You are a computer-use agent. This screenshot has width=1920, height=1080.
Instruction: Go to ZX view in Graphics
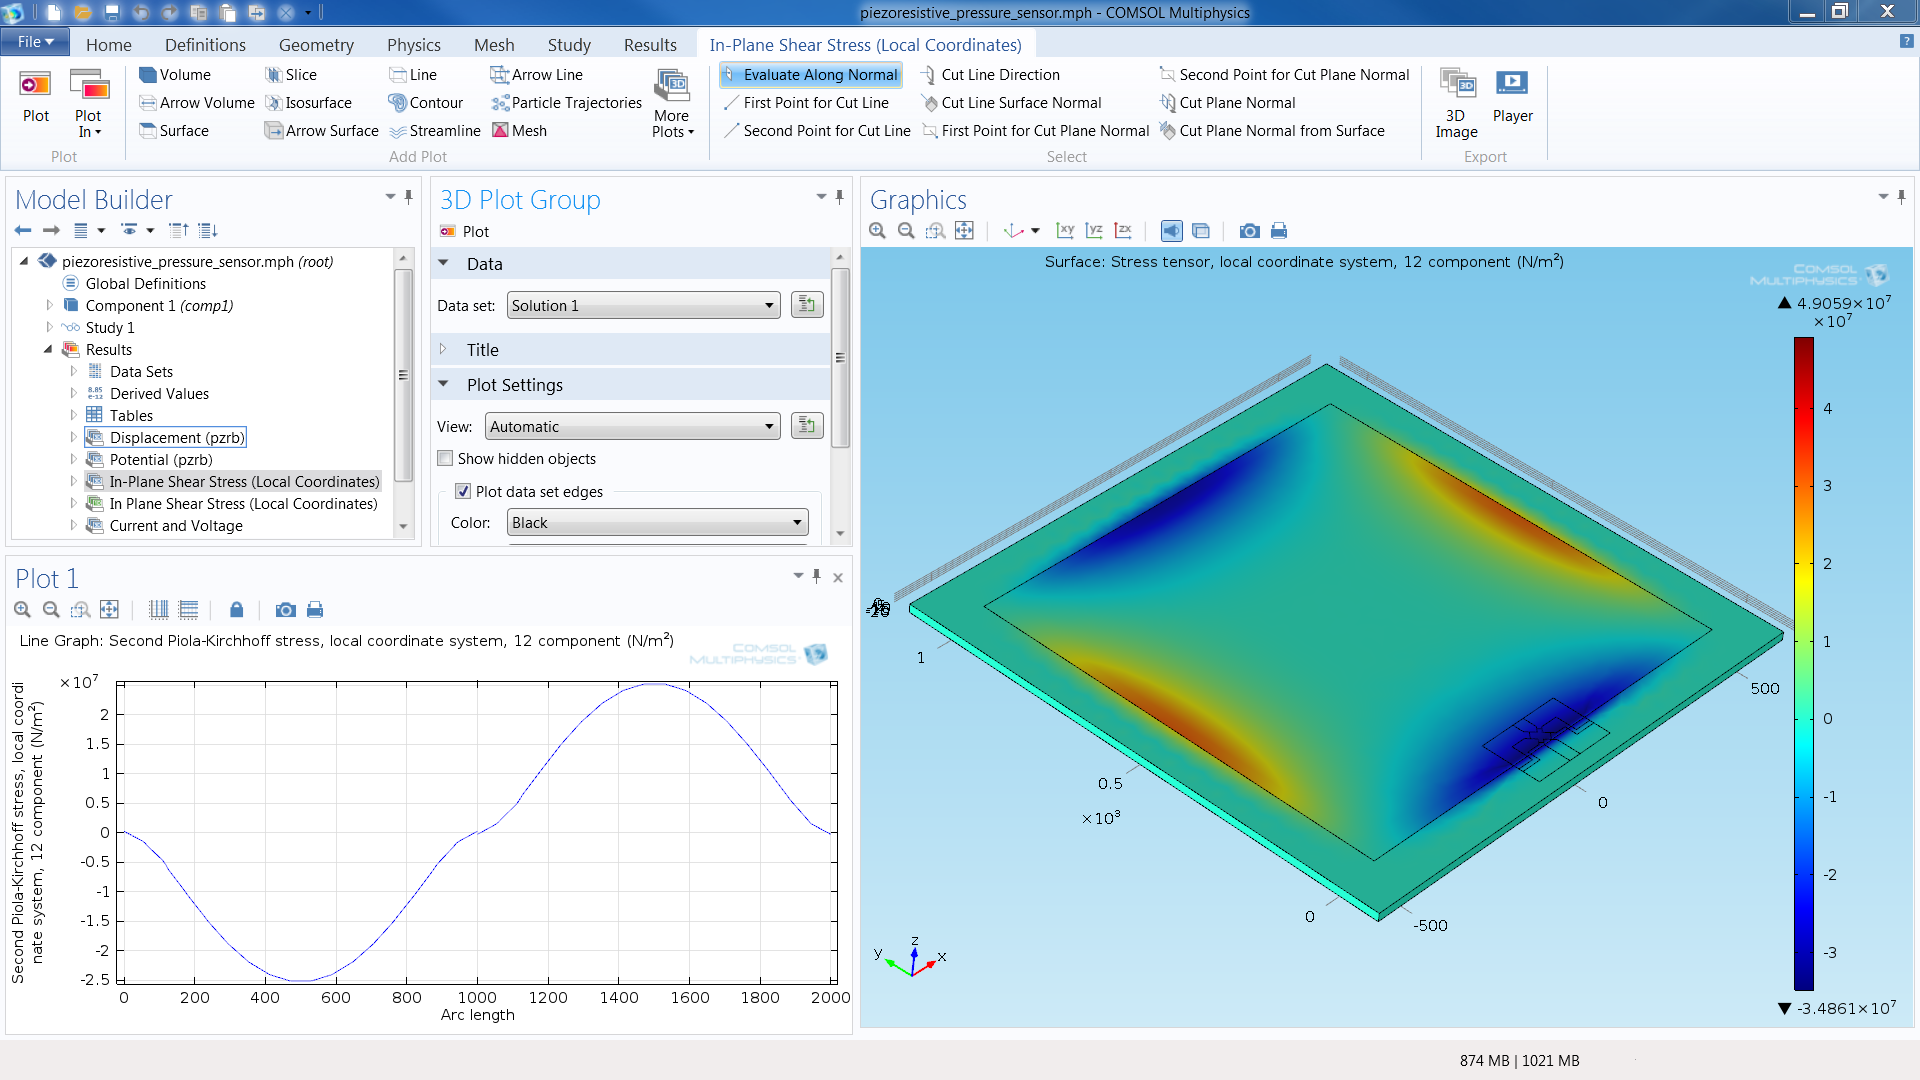[1123, 231]
